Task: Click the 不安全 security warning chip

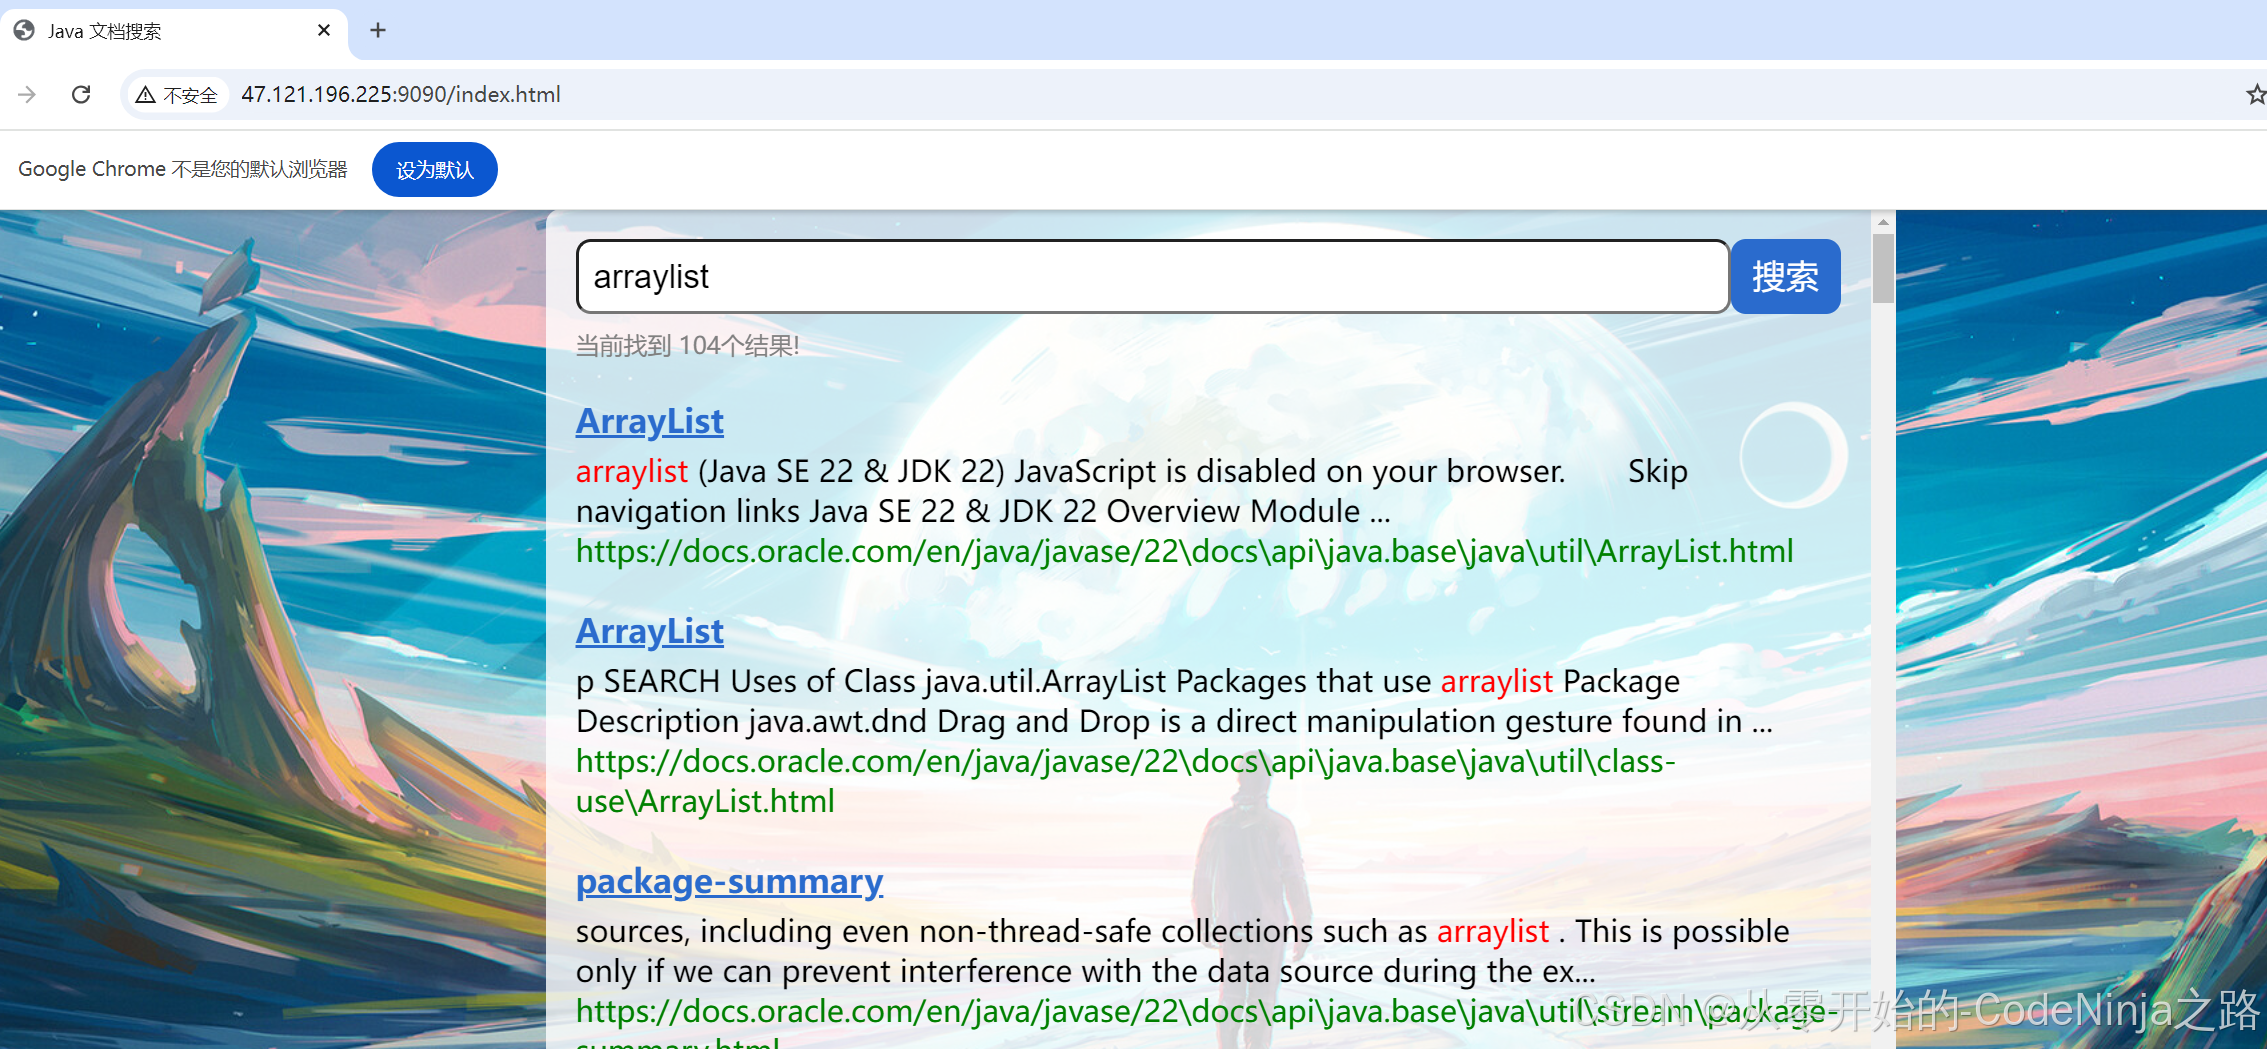Action: [177, 94]
